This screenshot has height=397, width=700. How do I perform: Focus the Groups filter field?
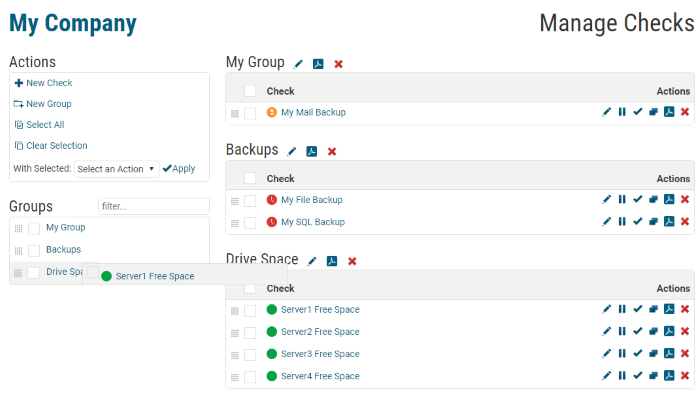click(x=154, y=206)
